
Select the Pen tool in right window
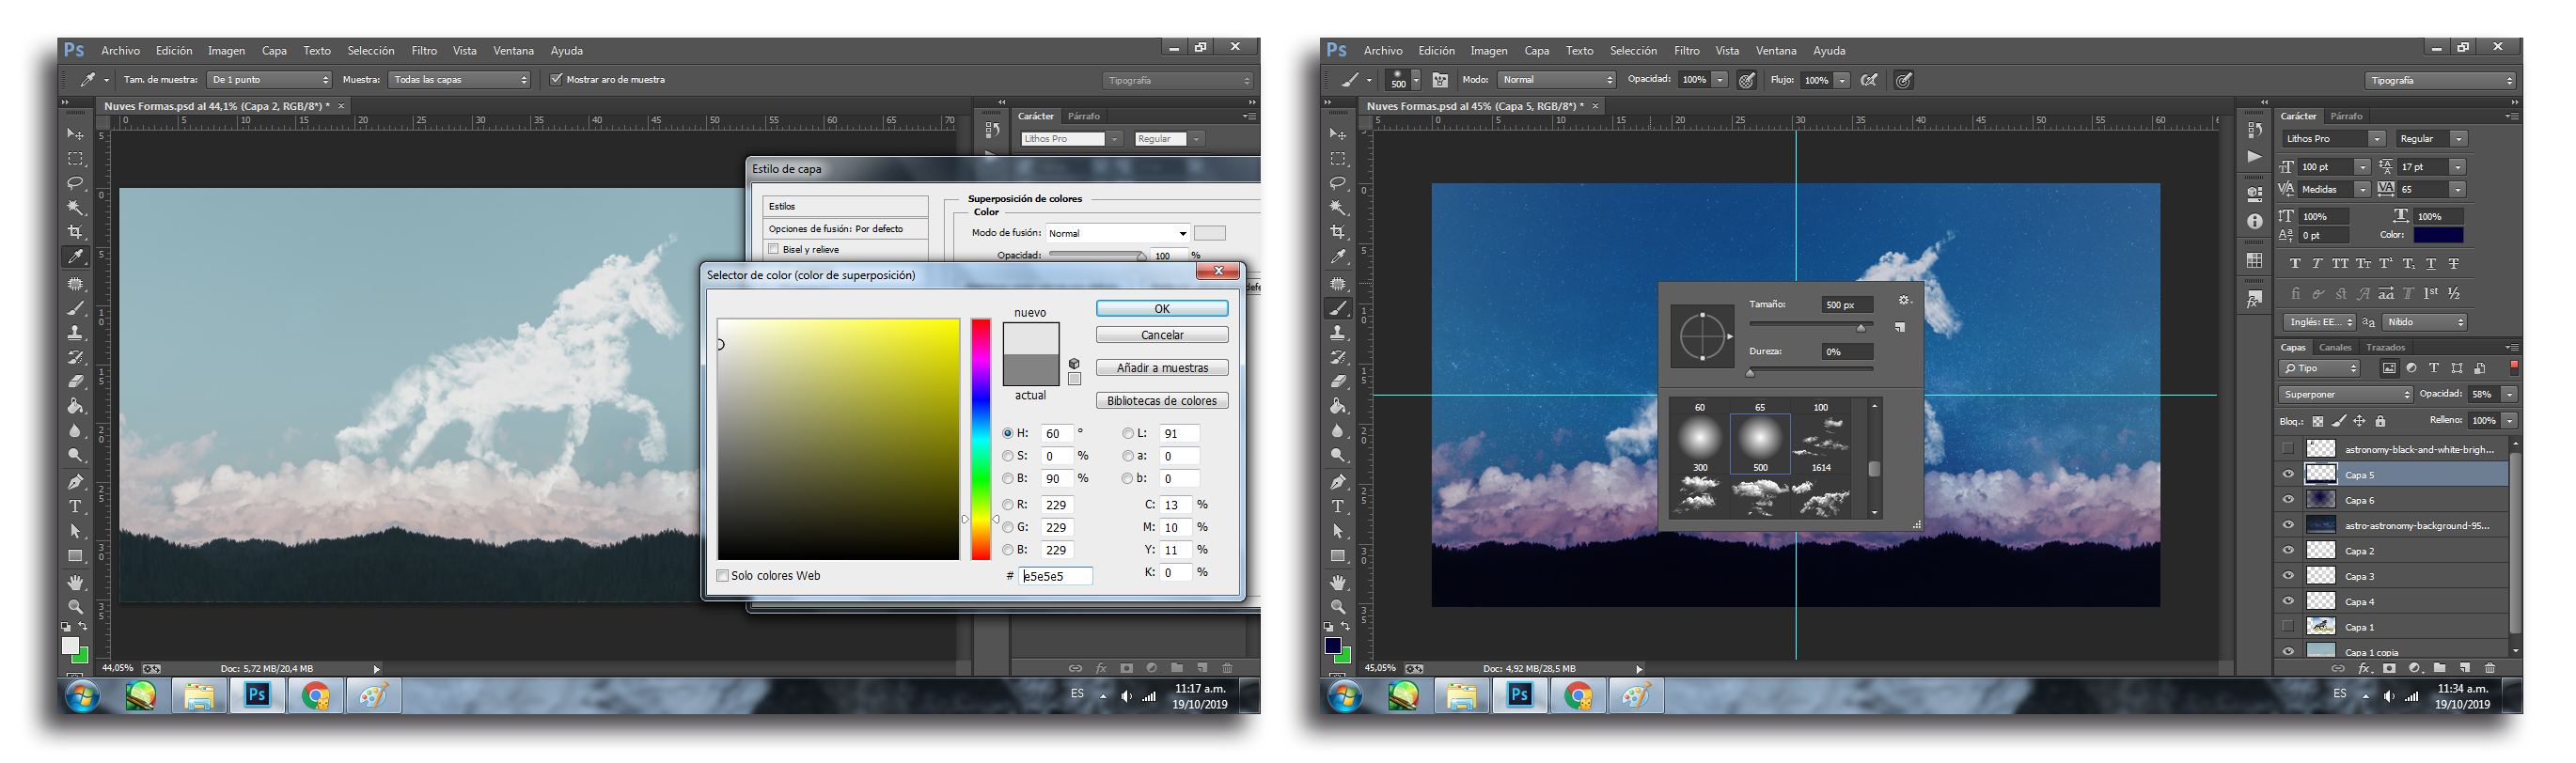tap(1338, 482)
